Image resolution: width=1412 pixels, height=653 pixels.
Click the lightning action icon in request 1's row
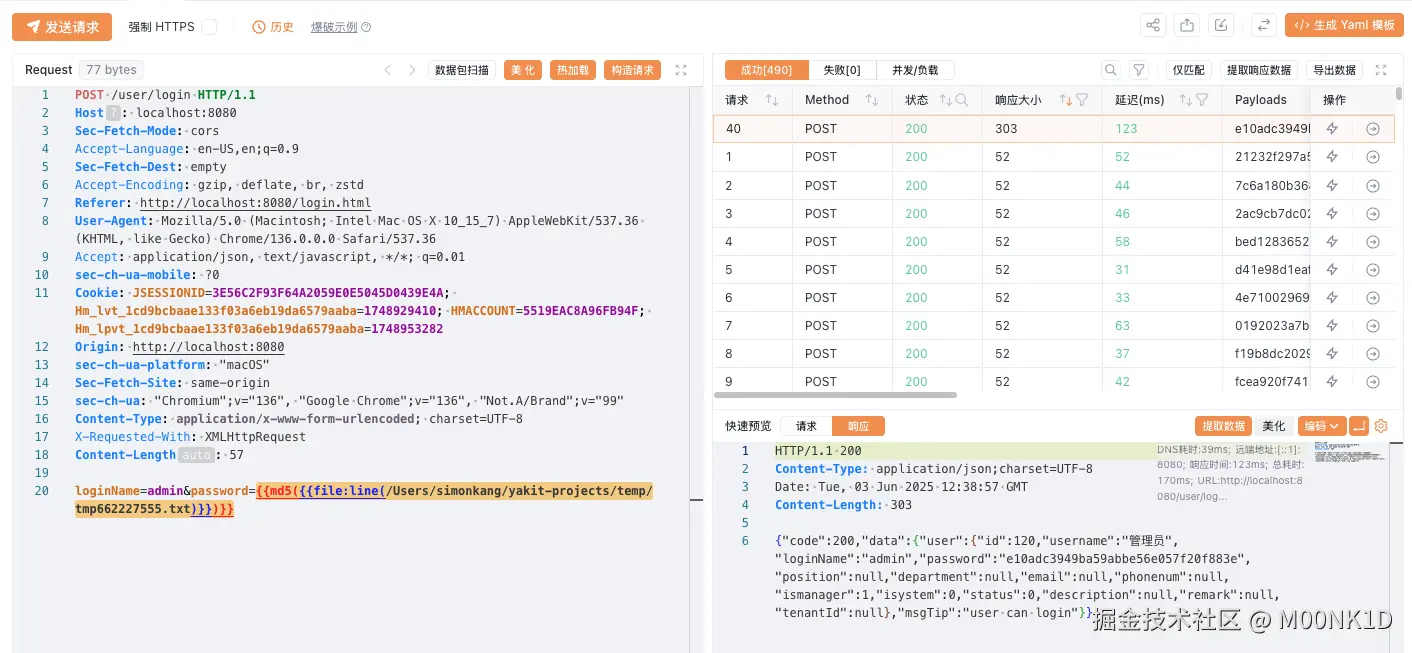tap(1332, 157)
